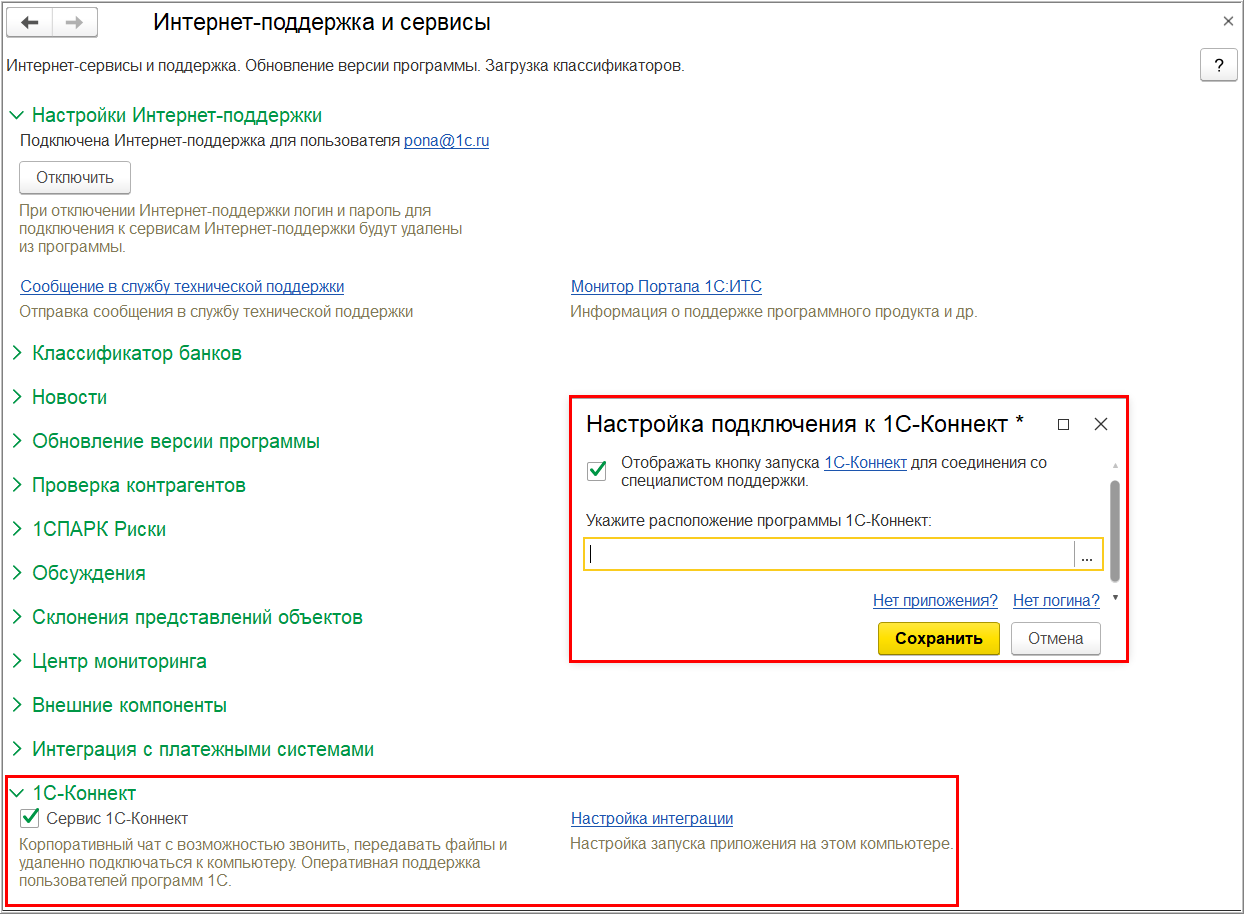
Task: Close the Интернет-поддержка и сервисы form
Action: pos(1228,21)
